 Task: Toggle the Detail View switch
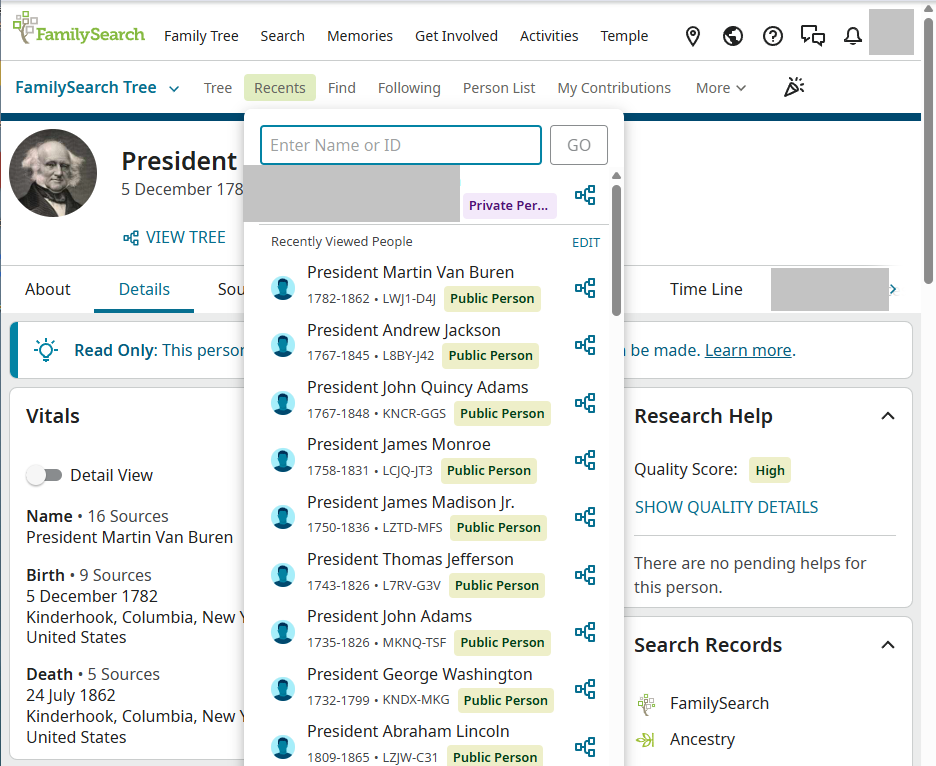coord(44,475)
